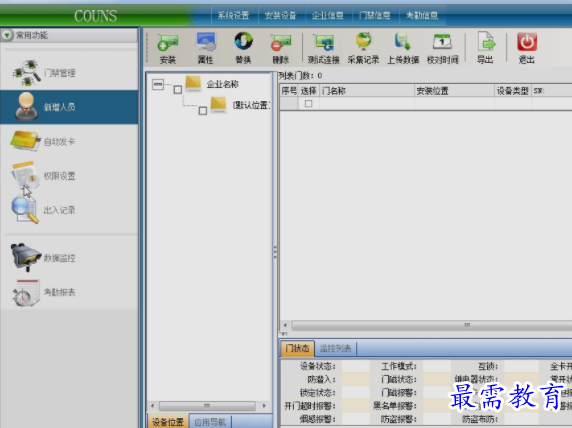
Task: Click the 列表门数 count text
Action: 301,76
